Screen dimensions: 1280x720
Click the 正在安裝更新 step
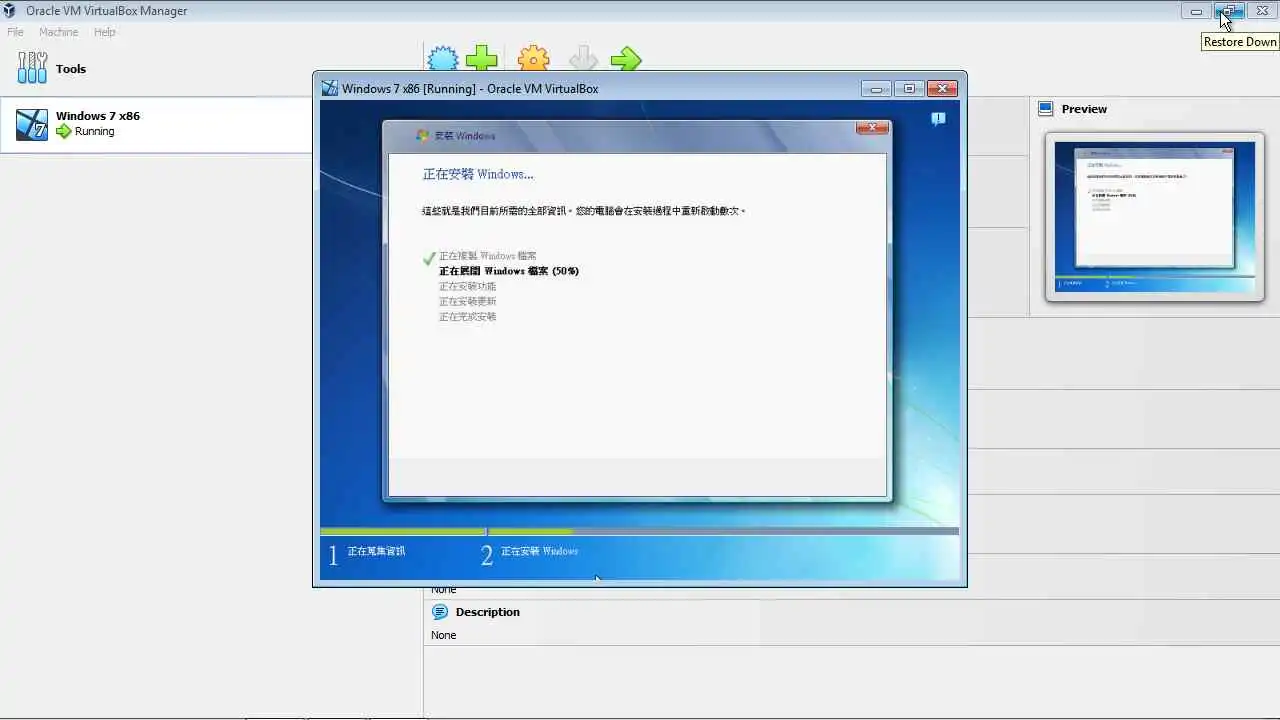(x=467, y=301)
